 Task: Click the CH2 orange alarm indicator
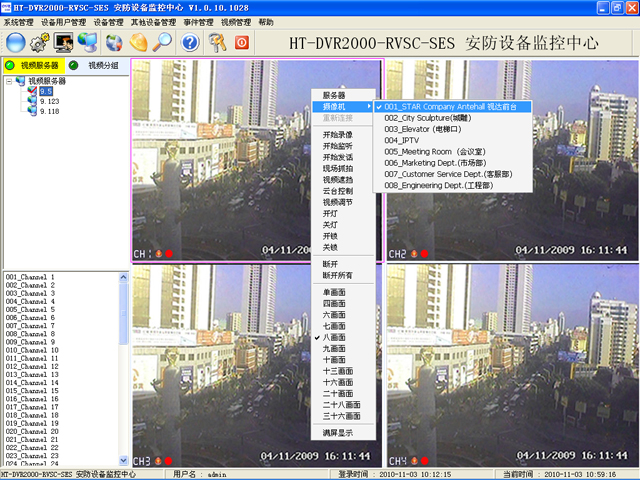tap(414, 253)
